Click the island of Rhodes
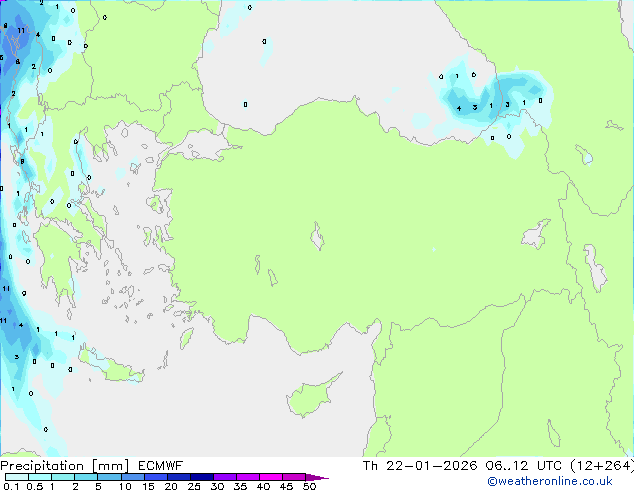The height and width of the screenshot is (490, 634). tap(186, 338)
